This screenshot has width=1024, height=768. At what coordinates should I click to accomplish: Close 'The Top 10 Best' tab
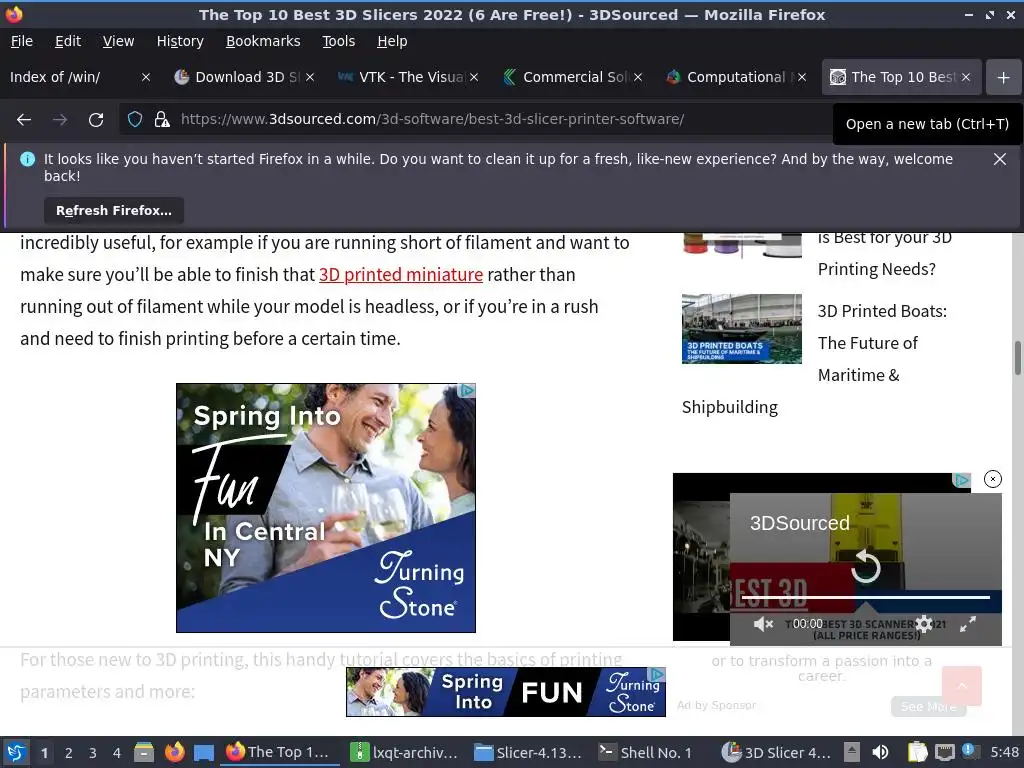pyautogui.click(x=966, y=77)
